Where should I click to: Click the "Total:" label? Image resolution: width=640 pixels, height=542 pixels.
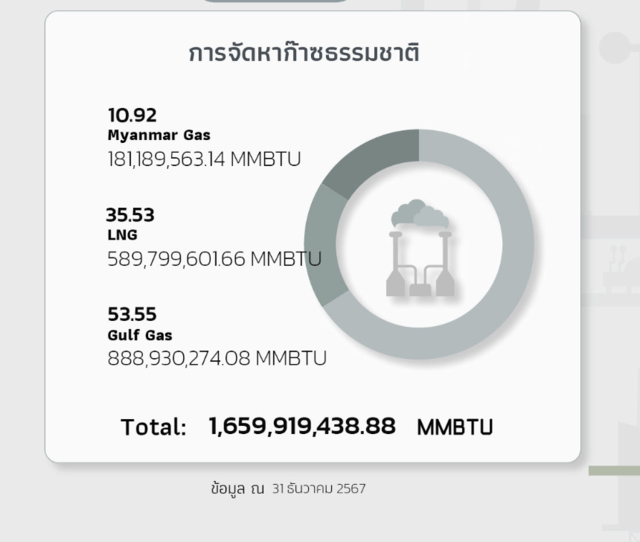(154, 427)
